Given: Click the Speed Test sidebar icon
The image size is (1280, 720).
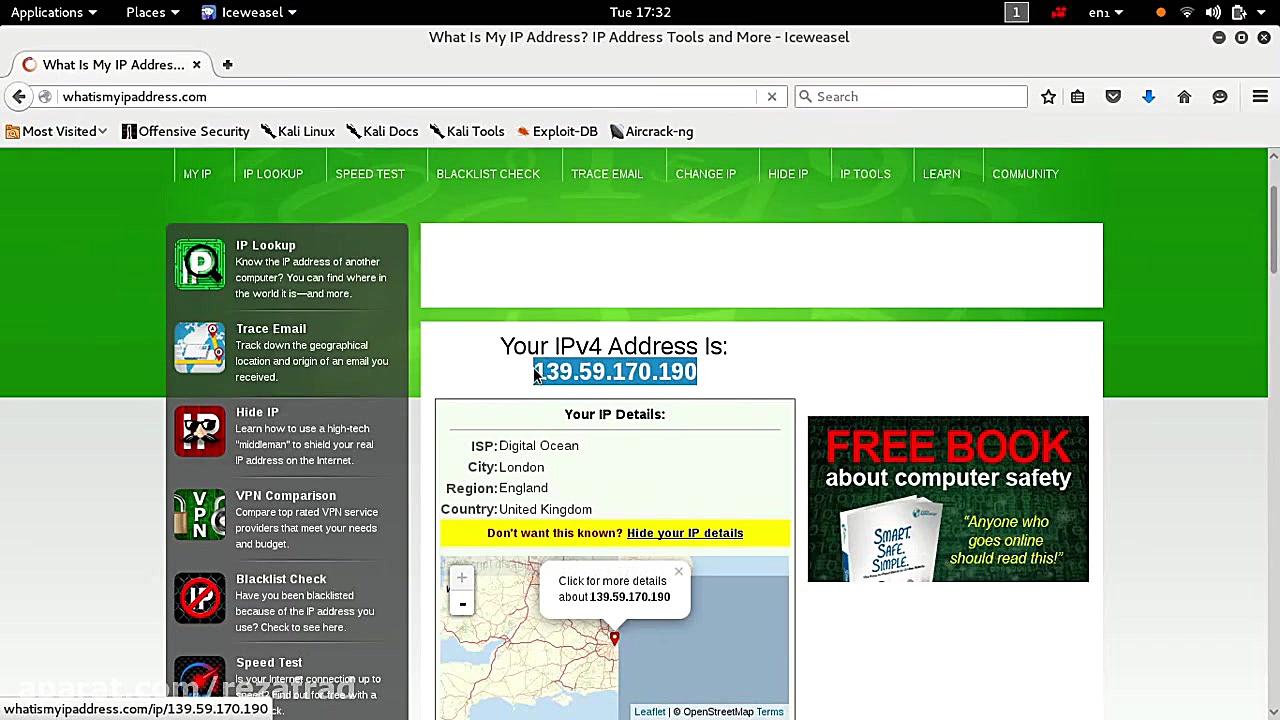Looking at the screenshot, I should click(200, 680).
